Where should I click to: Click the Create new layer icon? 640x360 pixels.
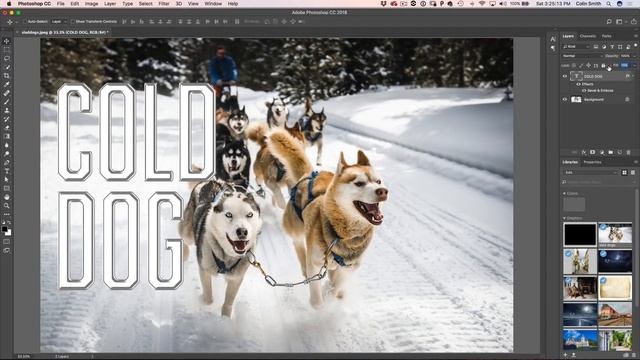[620, 152]
